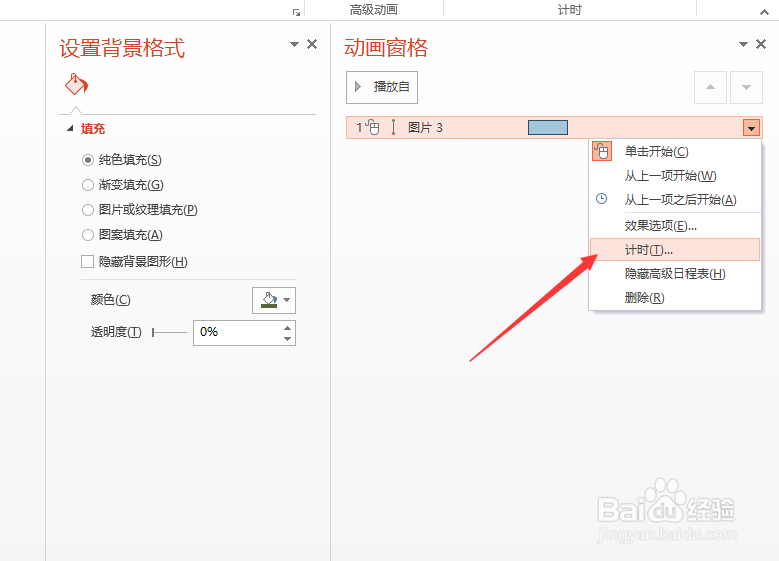Click the 计时 ribbon group label
Screen dimensions: 779x561
click(569, 9)
